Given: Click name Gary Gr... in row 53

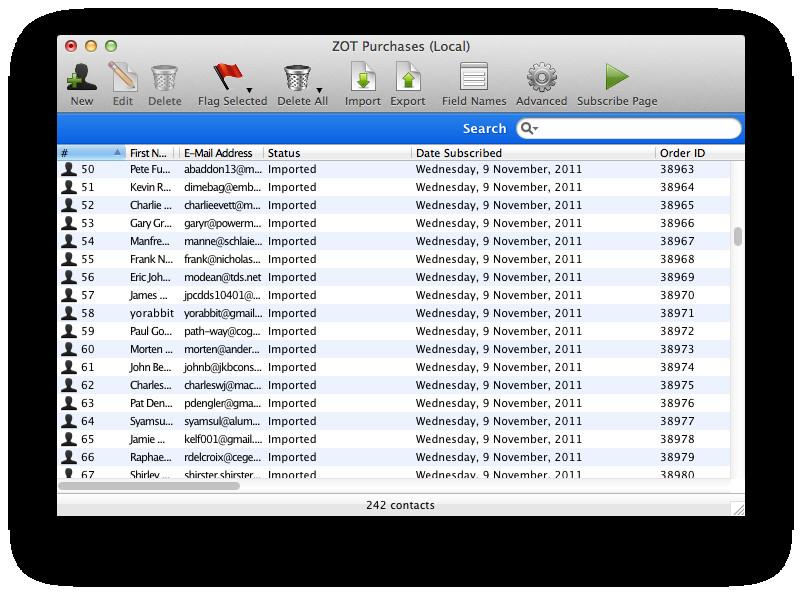Looking at the screenshot, I should point(150,223).
